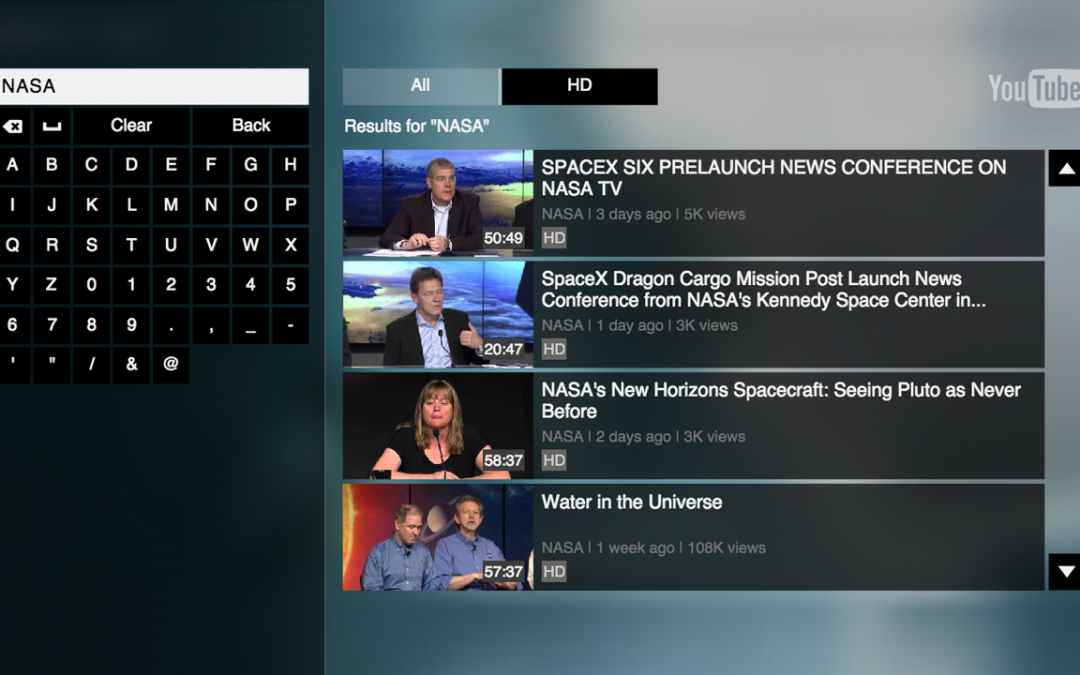Click the letter G key
Viewport: 1080px width, 675px height.
(x=251, y=165)
